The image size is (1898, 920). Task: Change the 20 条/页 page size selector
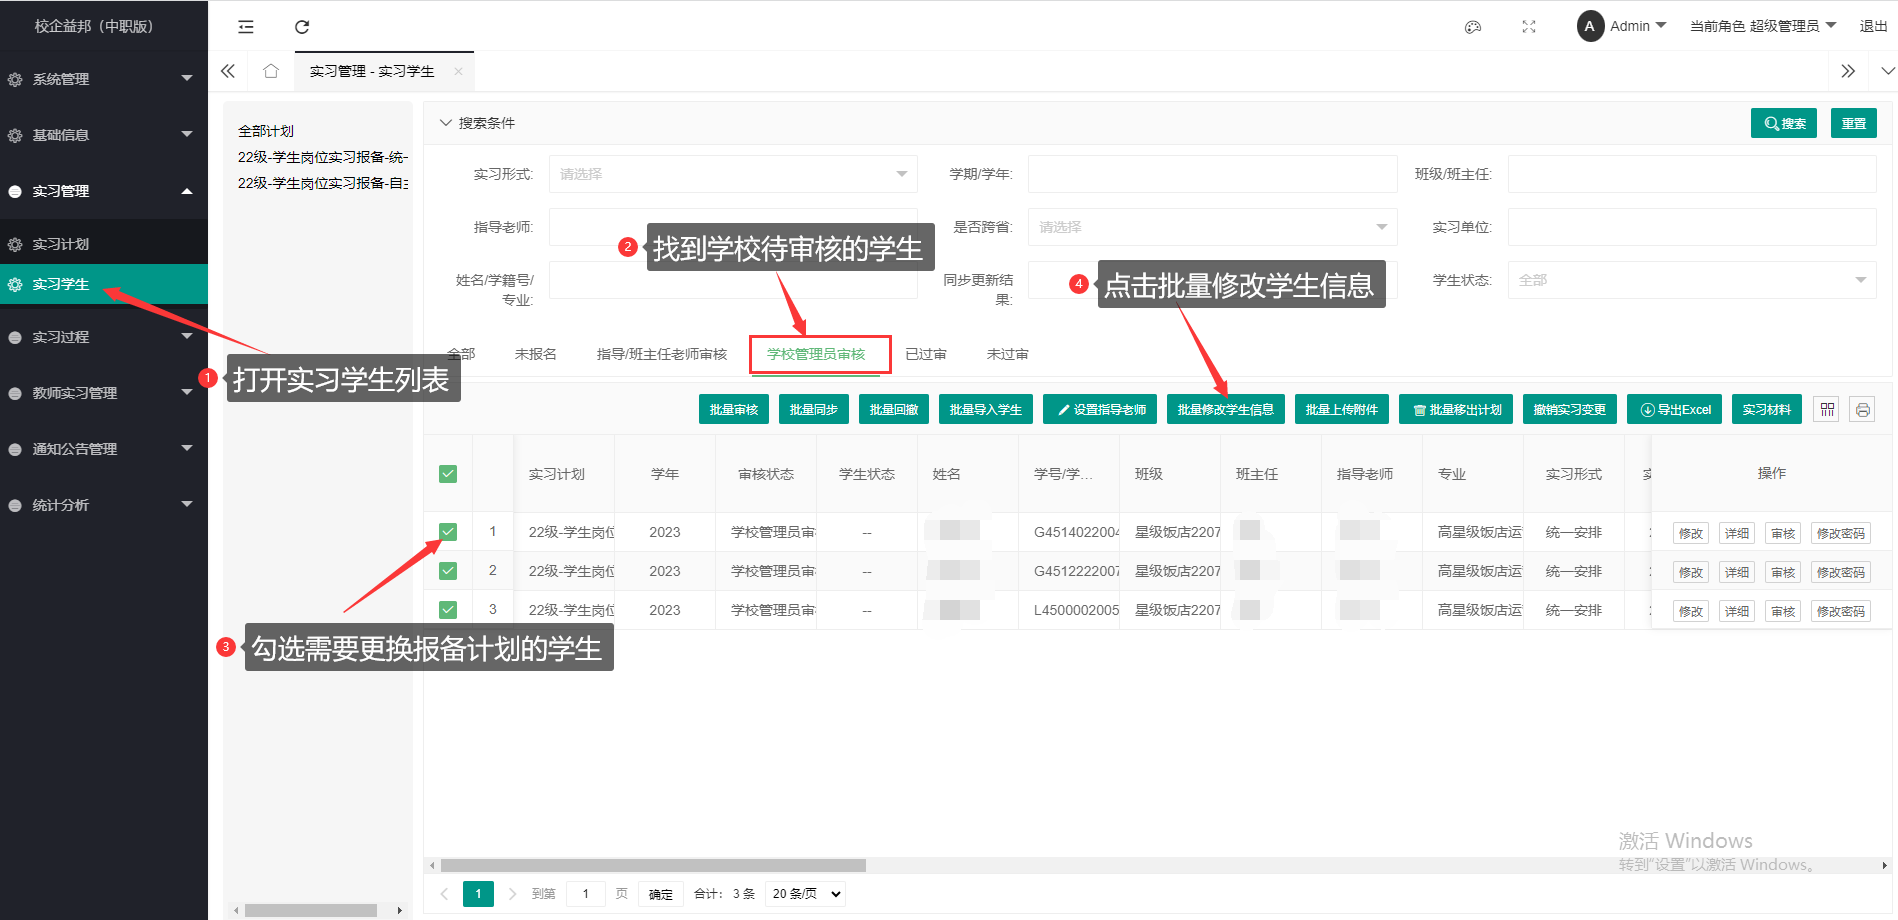tap(805, 894)
